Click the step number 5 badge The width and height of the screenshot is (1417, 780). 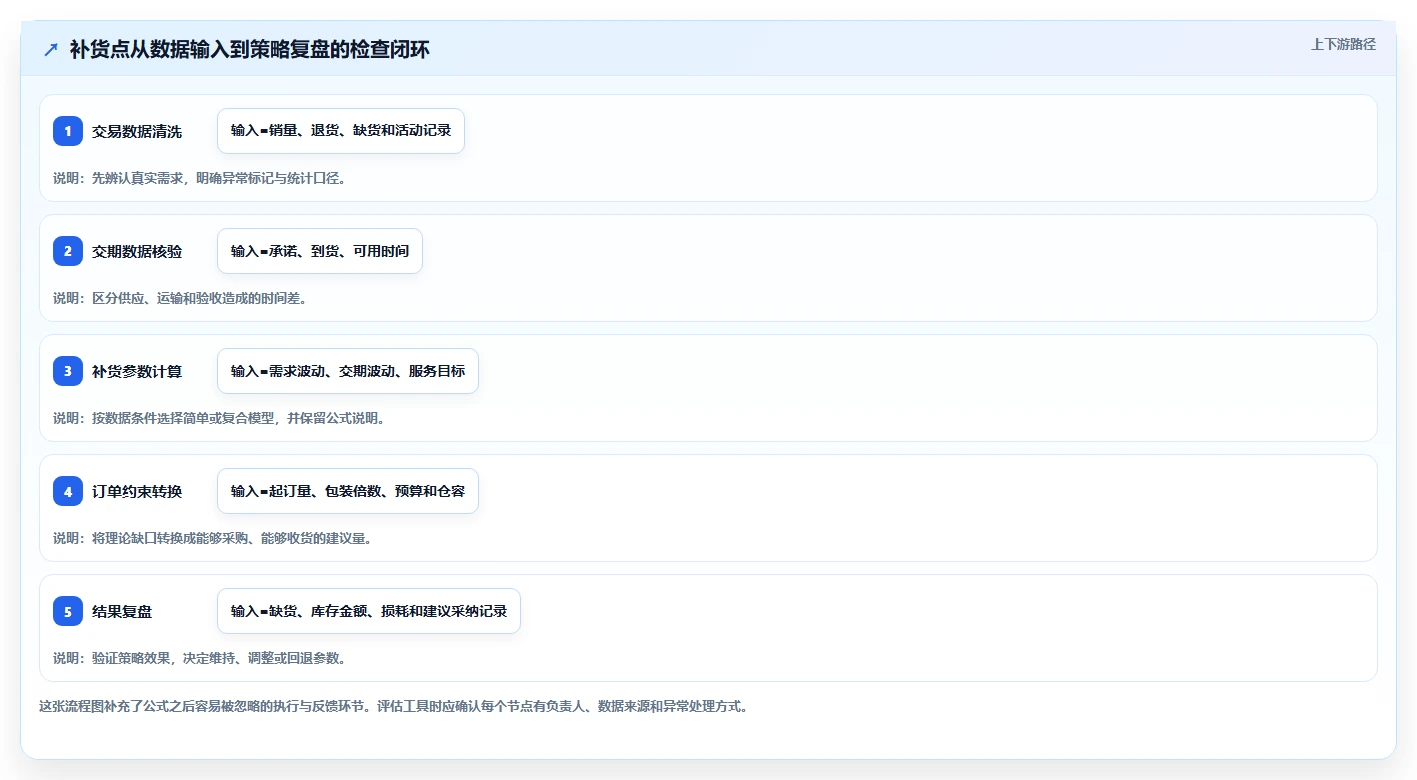pyautogui.click(x=68, y=611)
